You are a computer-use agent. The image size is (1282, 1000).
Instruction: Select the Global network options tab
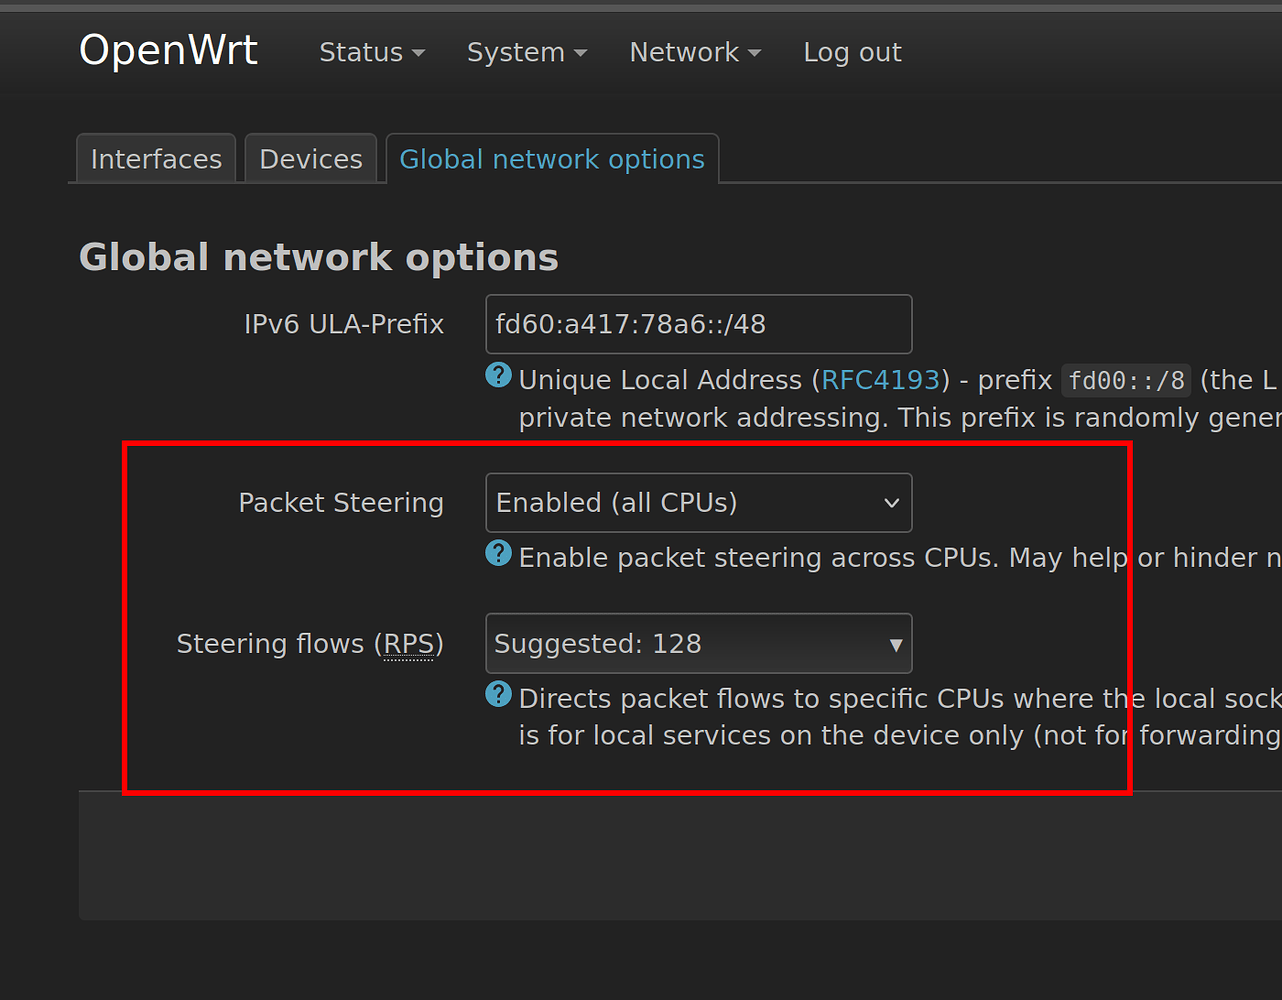point(552,158)
